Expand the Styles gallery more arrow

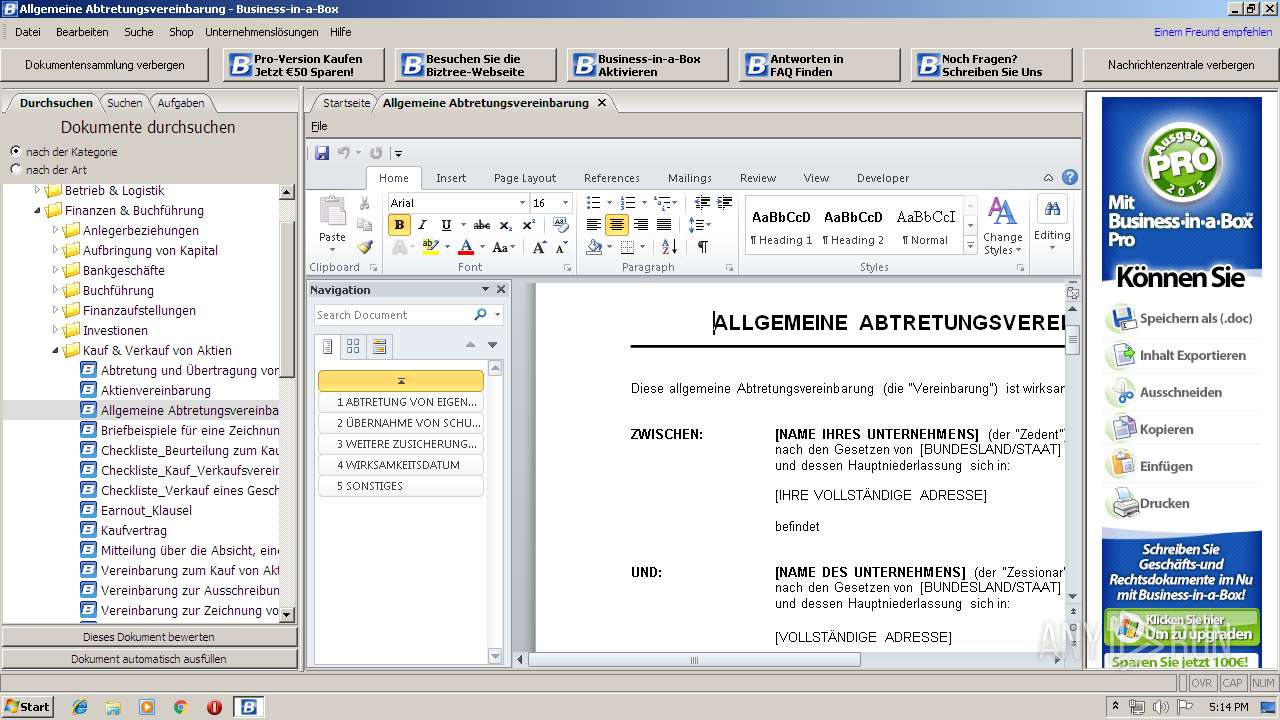point(970,246)
